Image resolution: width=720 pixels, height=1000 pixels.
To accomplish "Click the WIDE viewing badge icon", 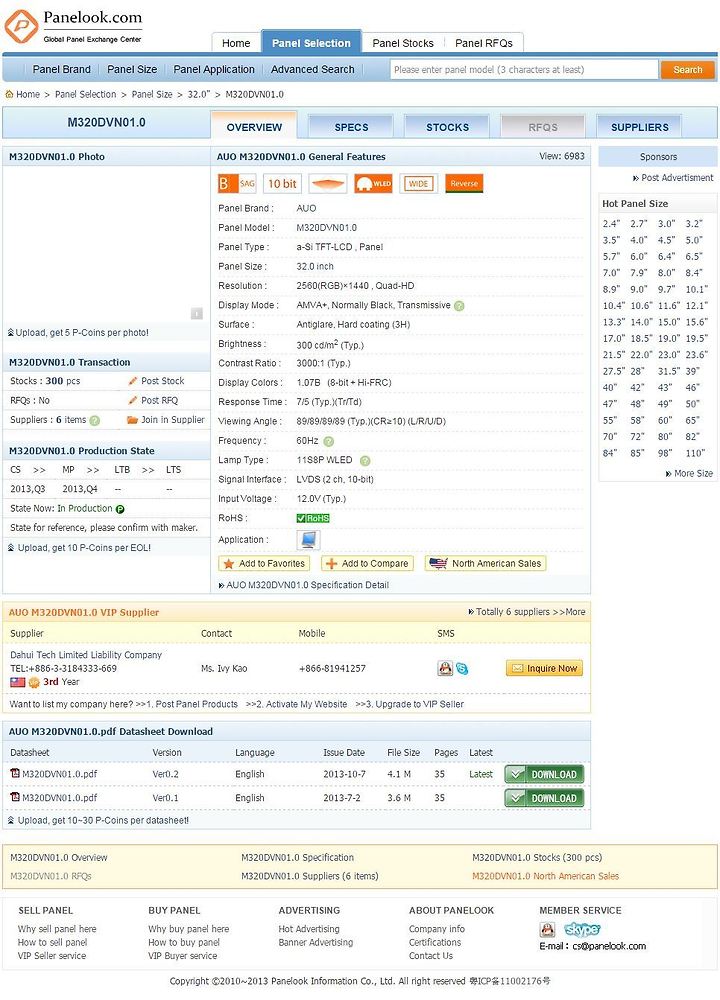I will pos(418,184).
